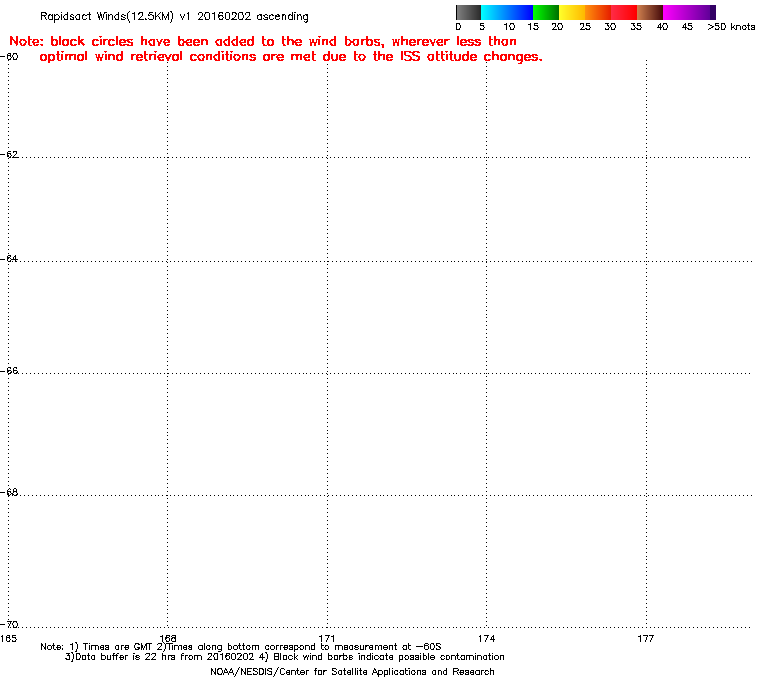Click the yellow 20-25 knots color segment

(572, 12)
